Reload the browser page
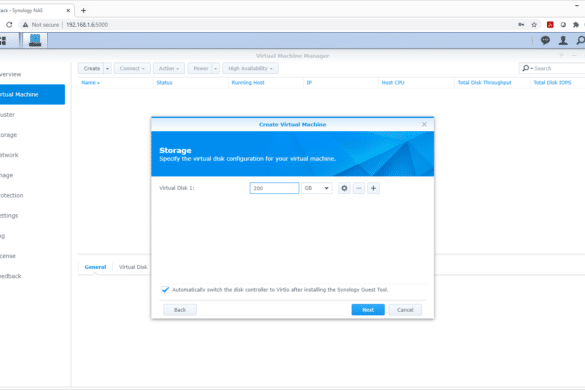The width and height of the screenshot is (585, 390). pyautogui.click(x=9, y=25)
